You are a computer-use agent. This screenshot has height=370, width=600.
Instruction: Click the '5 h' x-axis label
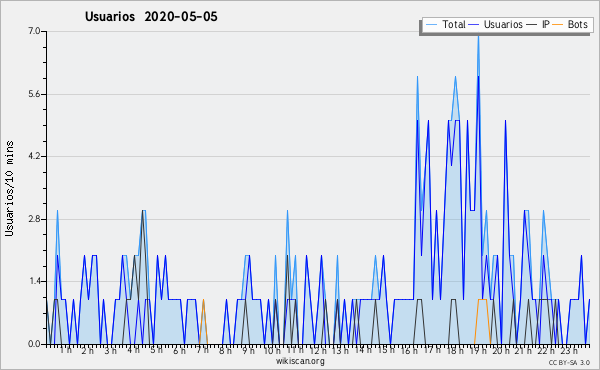coord(156,350)
